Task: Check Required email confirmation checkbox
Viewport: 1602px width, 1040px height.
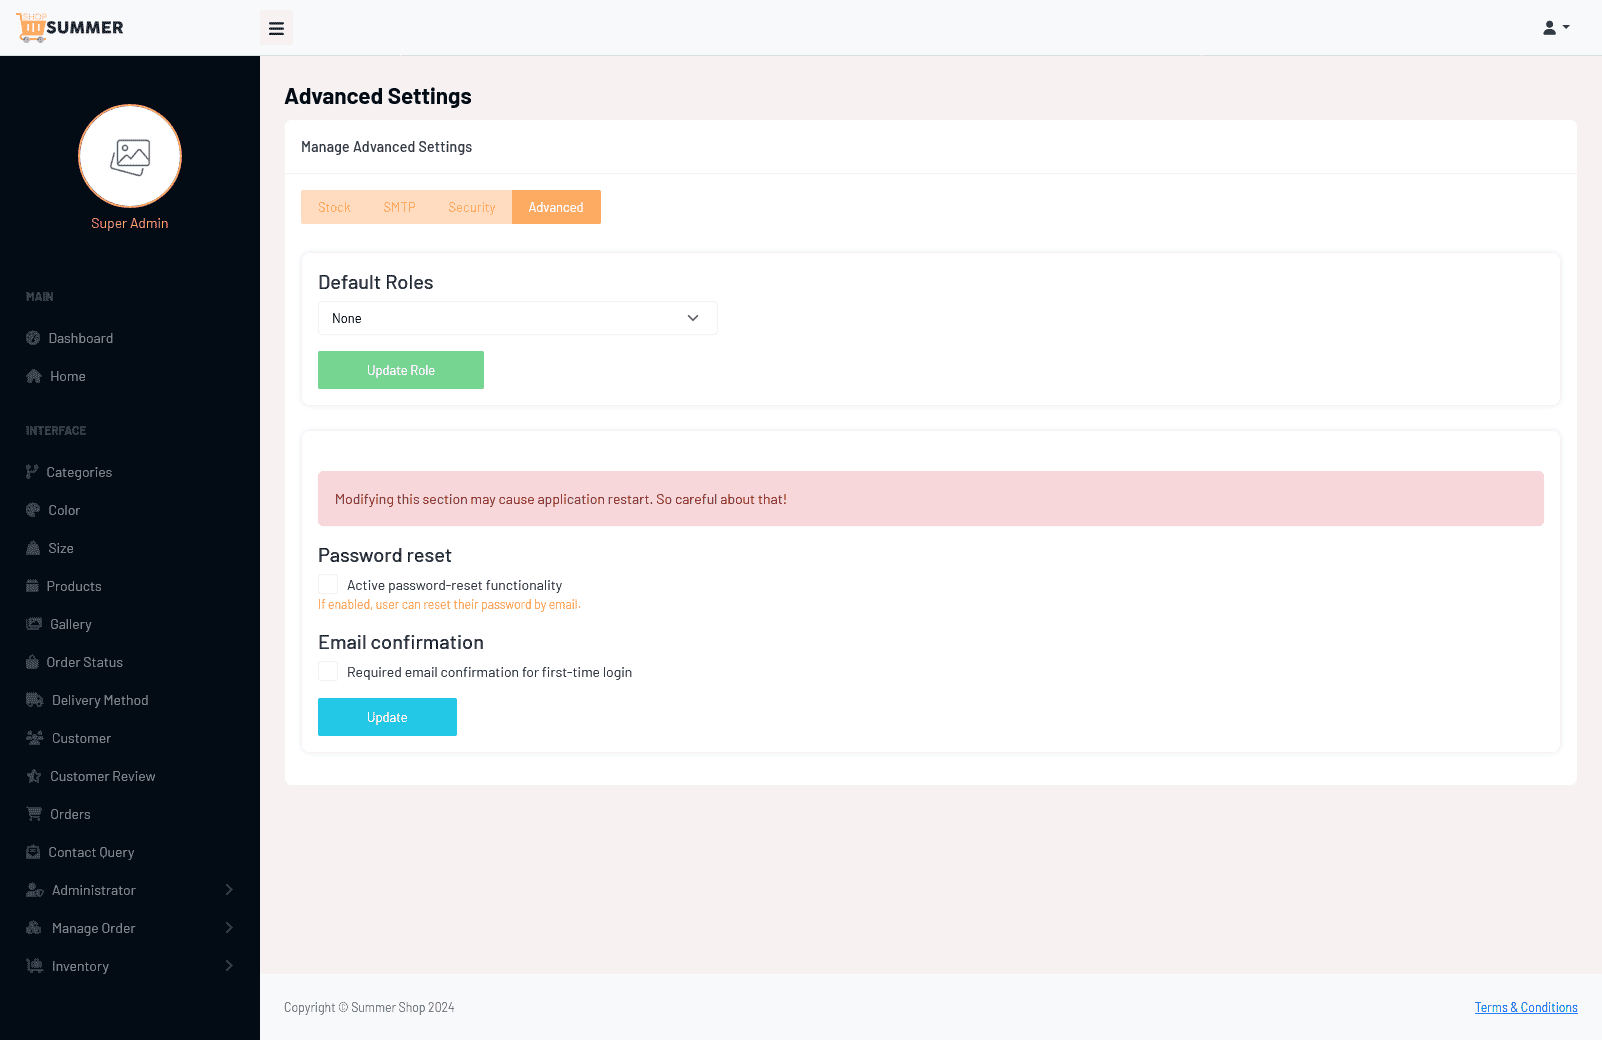Action: 328,671
